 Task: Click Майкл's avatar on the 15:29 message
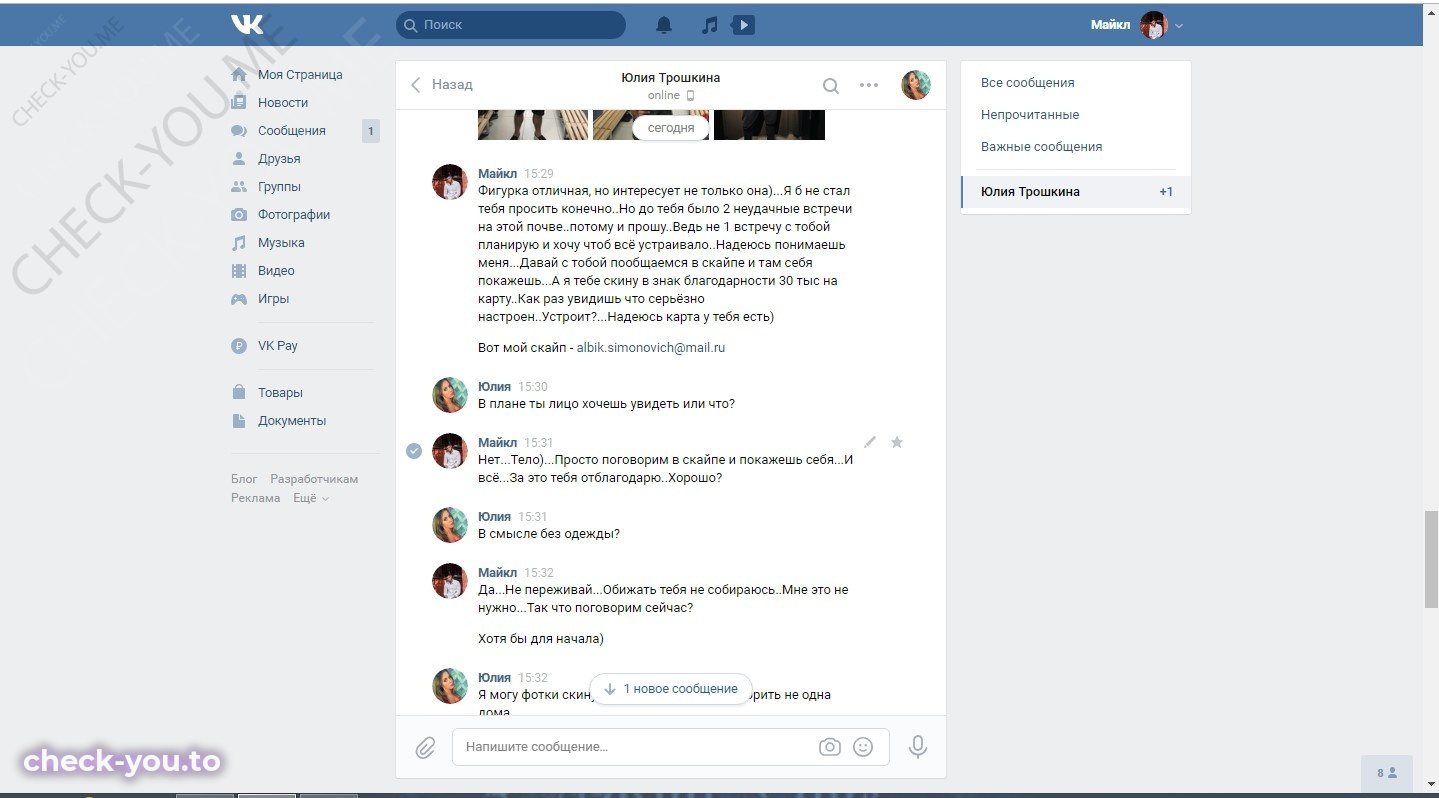click(x=450, y=182)
